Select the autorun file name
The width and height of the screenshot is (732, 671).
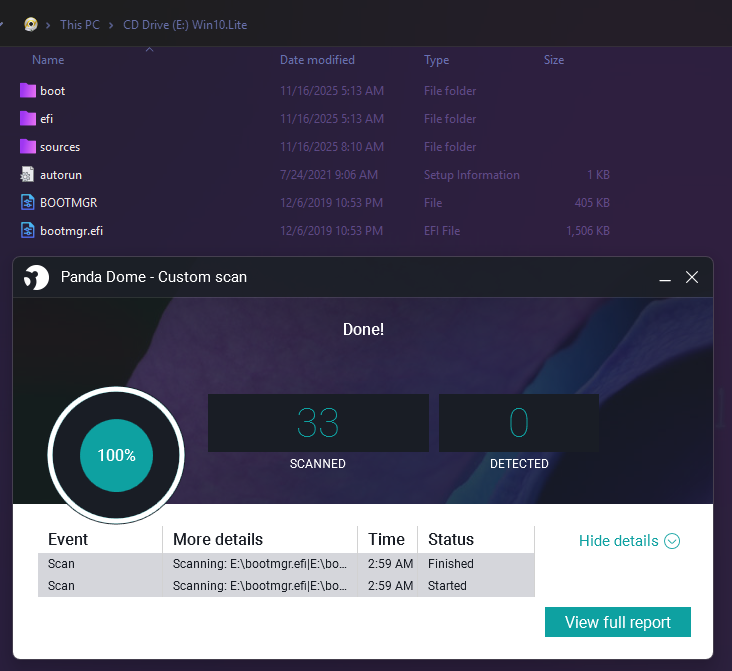61,175
